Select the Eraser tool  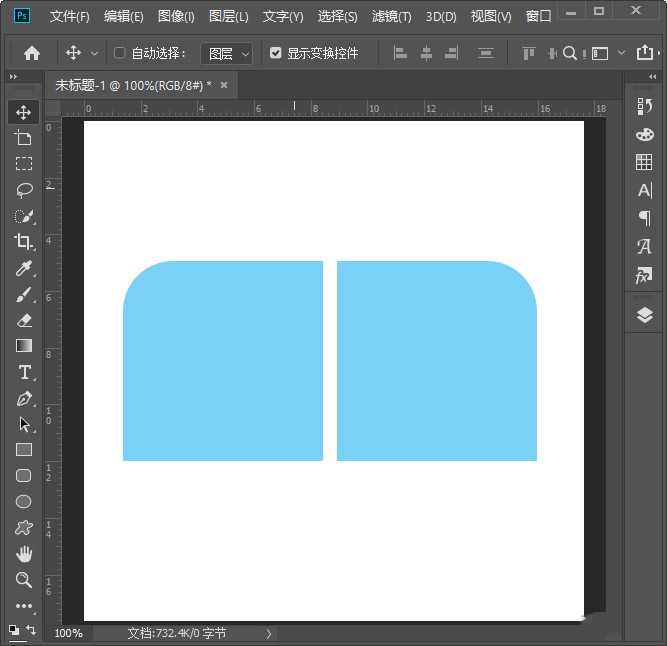coord(24,320)
